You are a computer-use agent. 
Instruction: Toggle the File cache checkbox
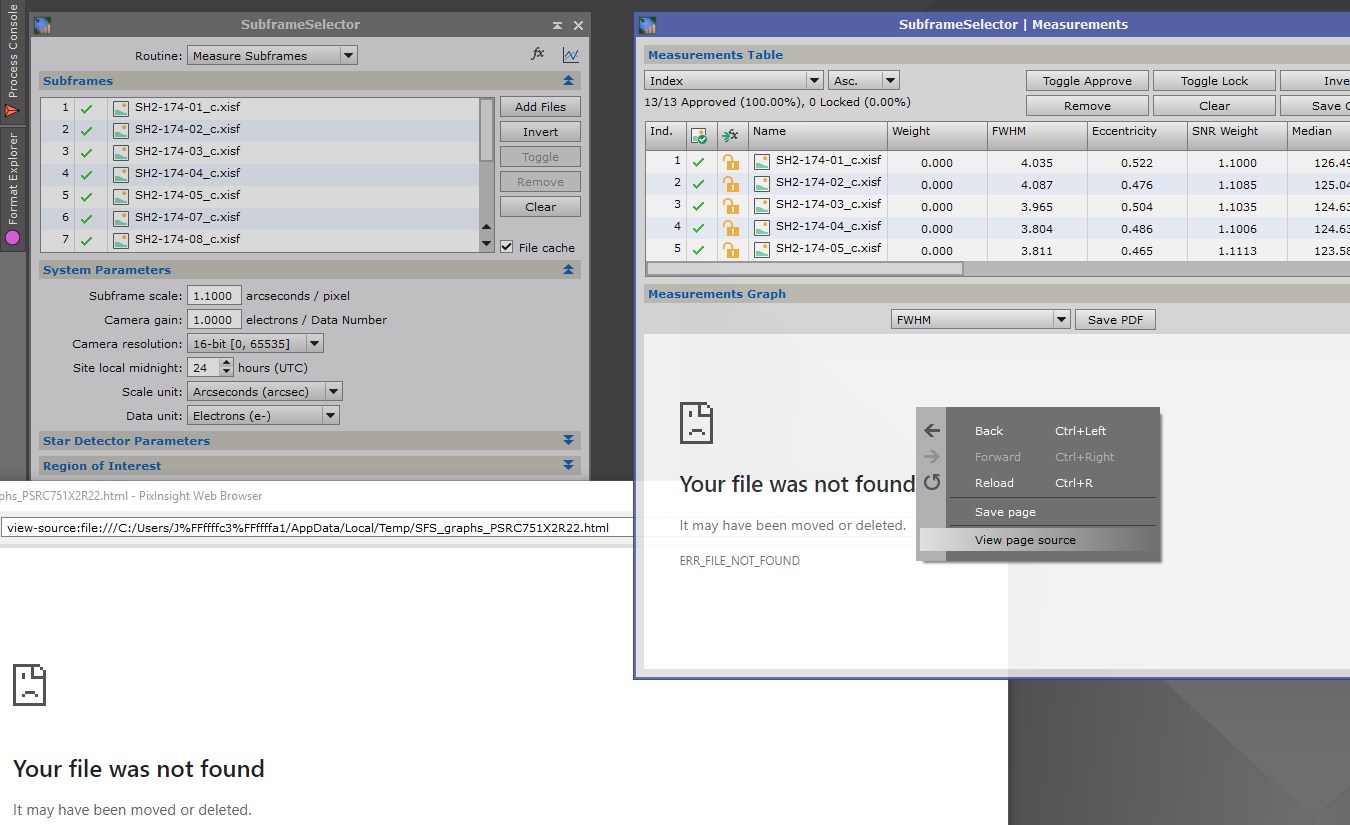(507, 247)
